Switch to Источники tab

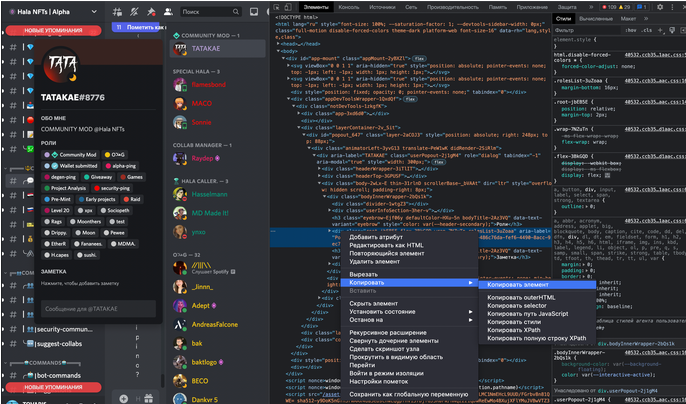point(382,7)
